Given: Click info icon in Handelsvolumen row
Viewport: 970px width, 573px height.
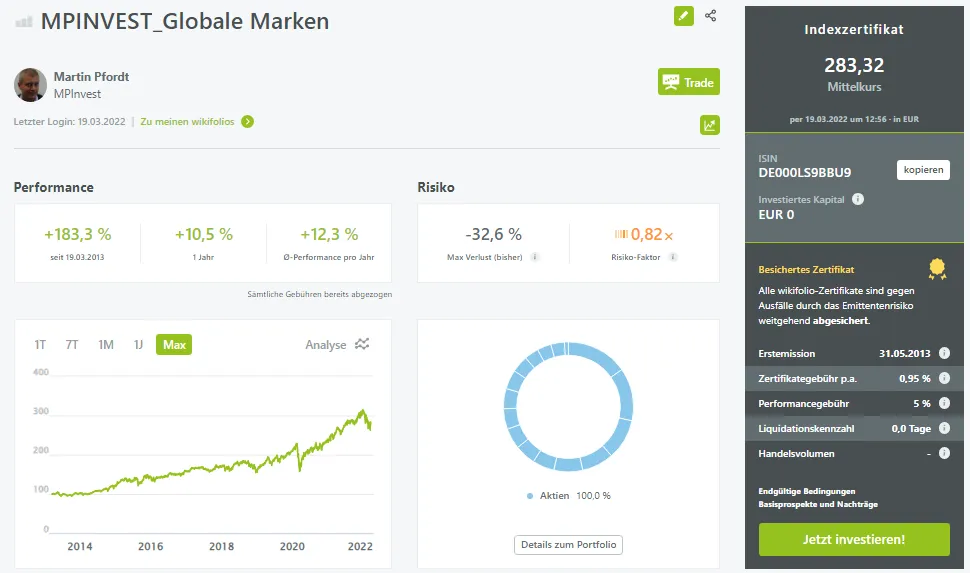Looking at the screenshot, I should tap(944, 454).
